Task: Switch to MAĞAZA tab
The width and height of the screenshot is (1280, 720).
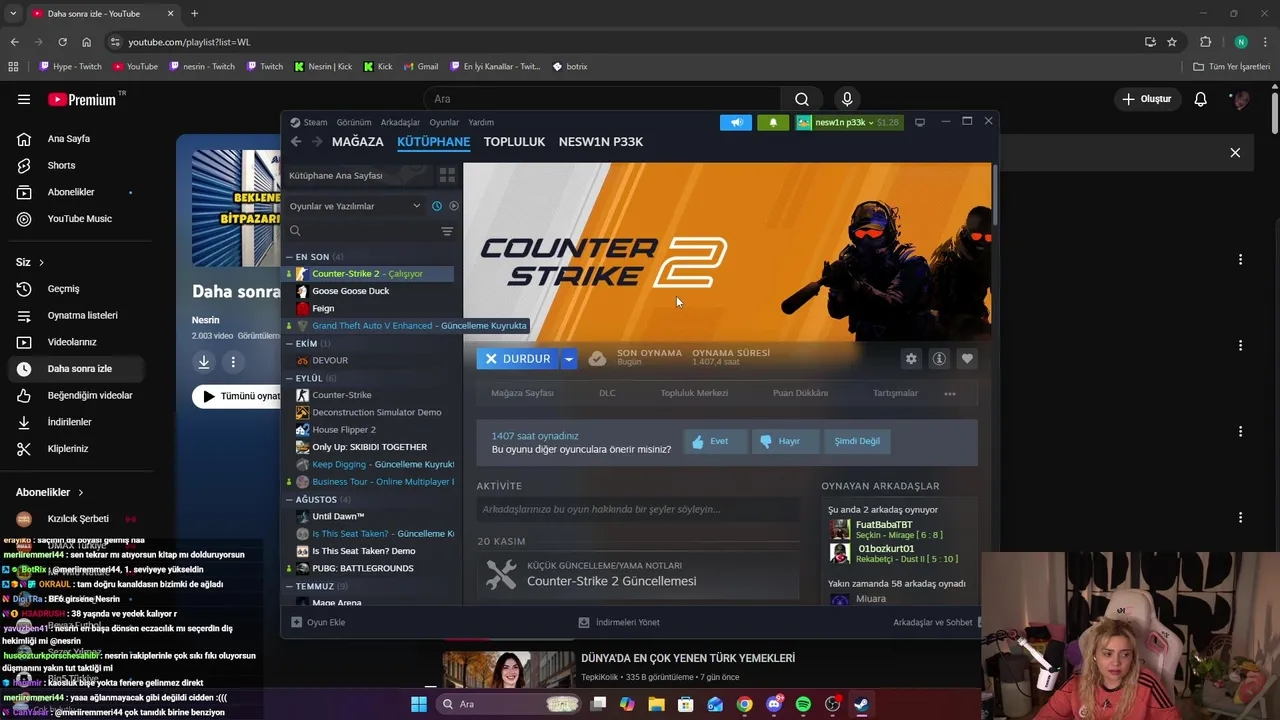Action: point(358,142)
